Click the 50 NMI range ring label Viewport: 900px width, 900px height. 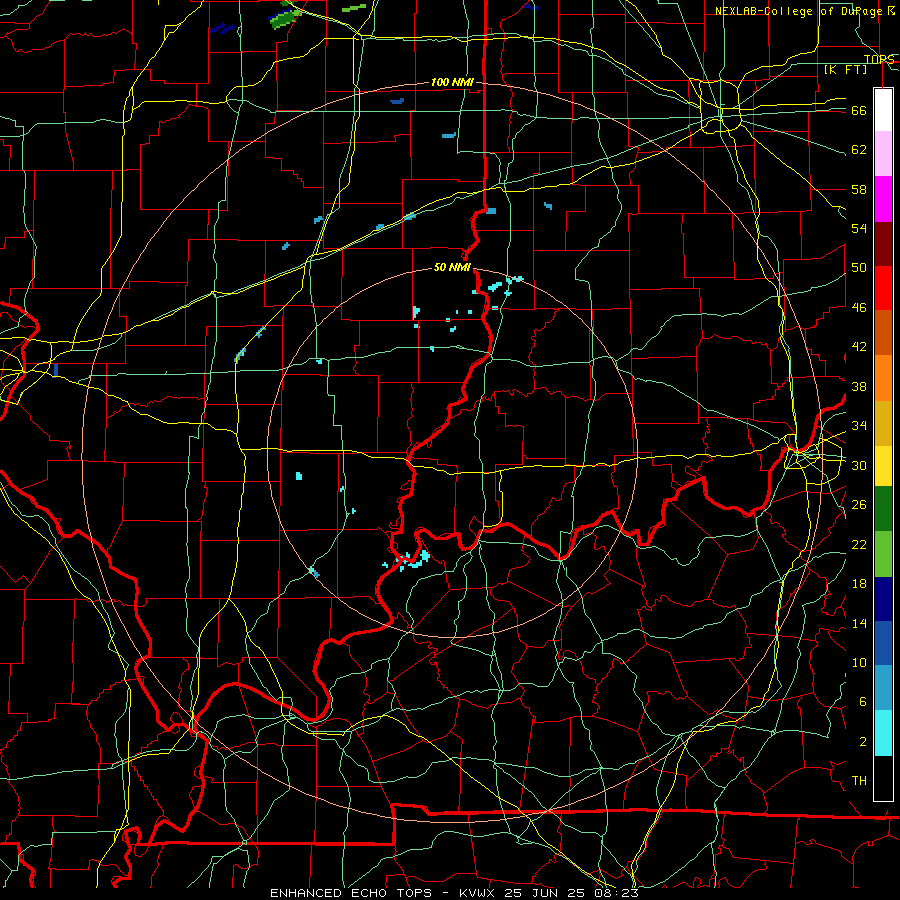click(452, 267)
